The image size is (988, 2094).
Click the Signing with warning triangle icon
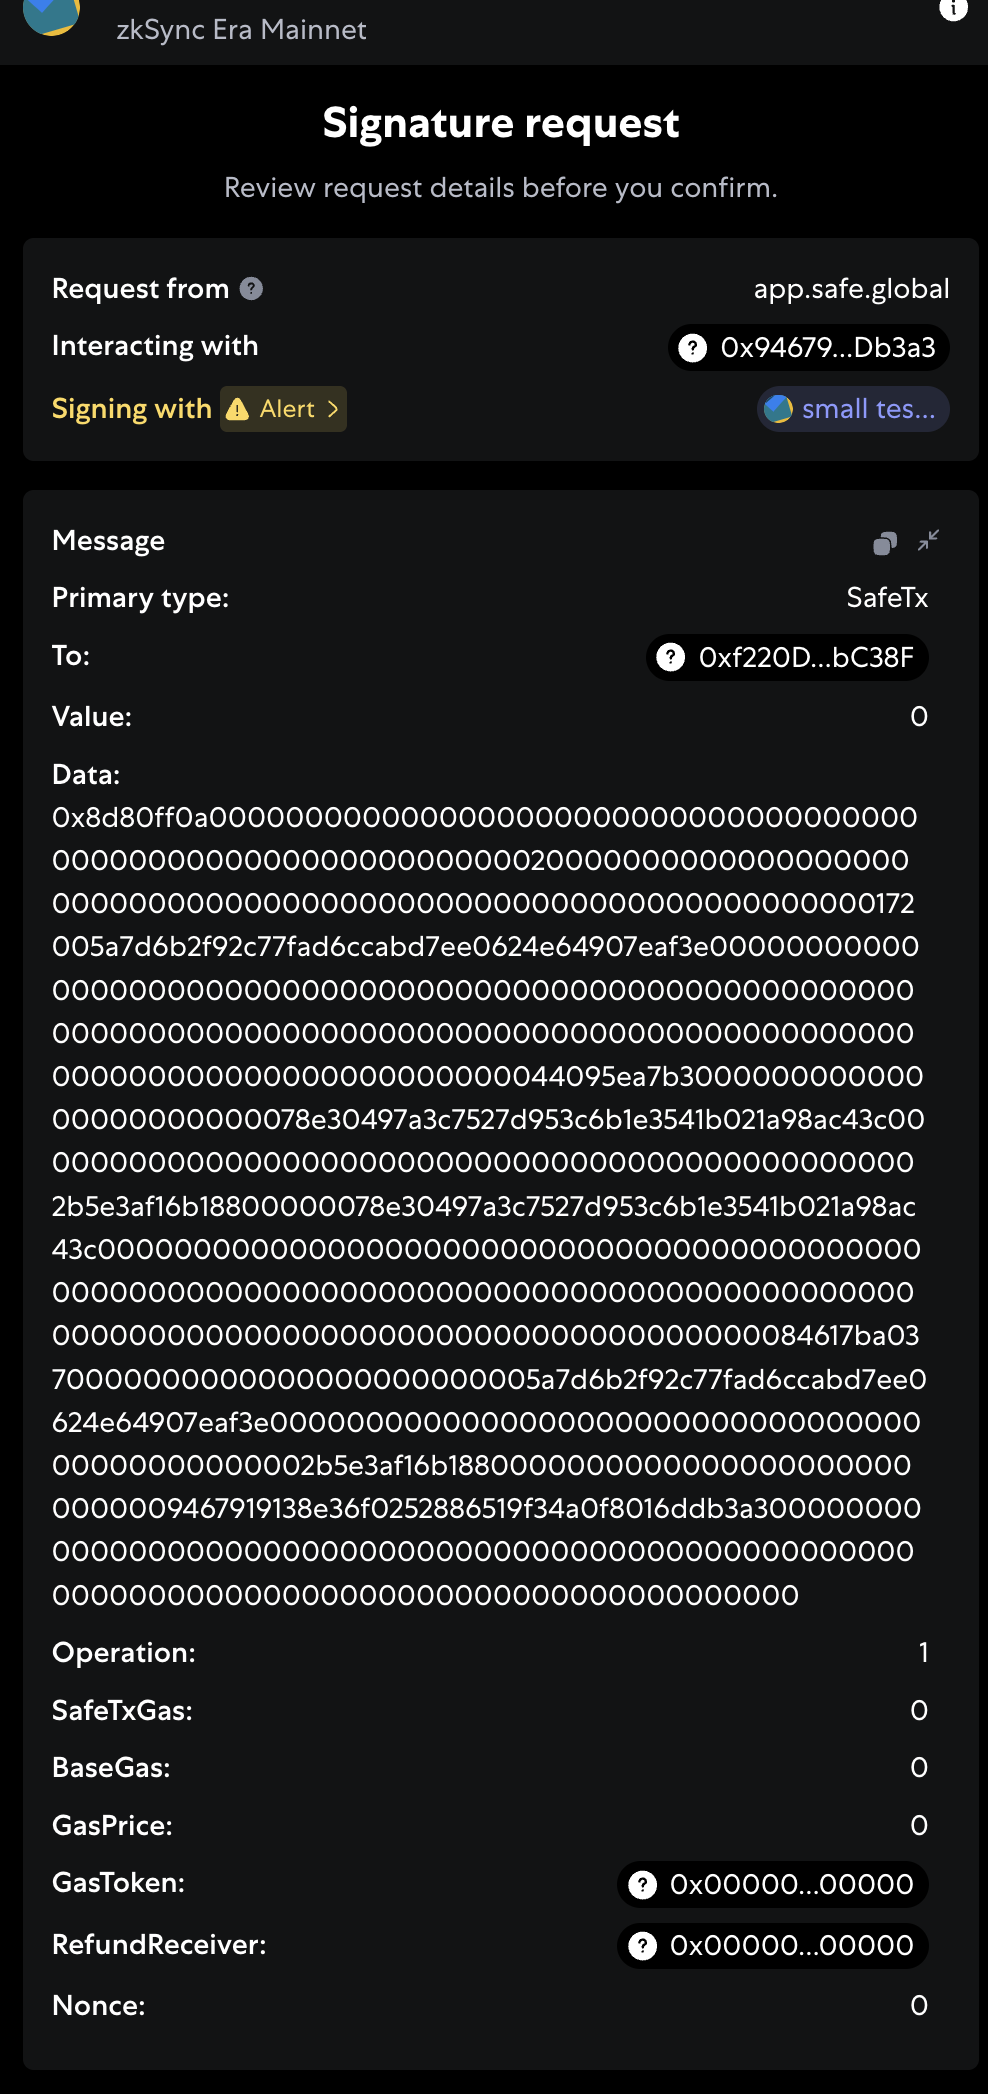pyautogui.click(x=238, y=409)
